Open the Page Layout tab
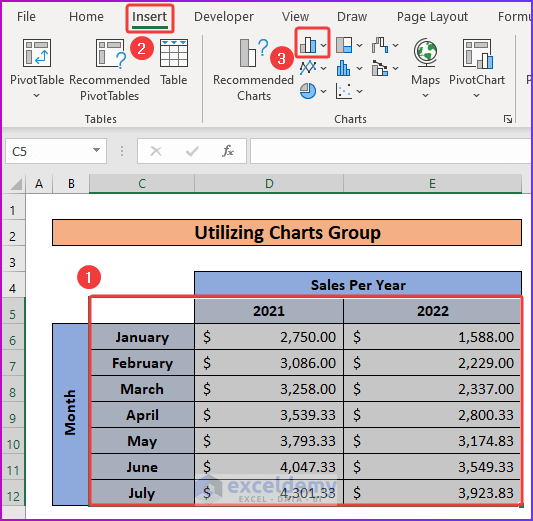 [432, 17]
